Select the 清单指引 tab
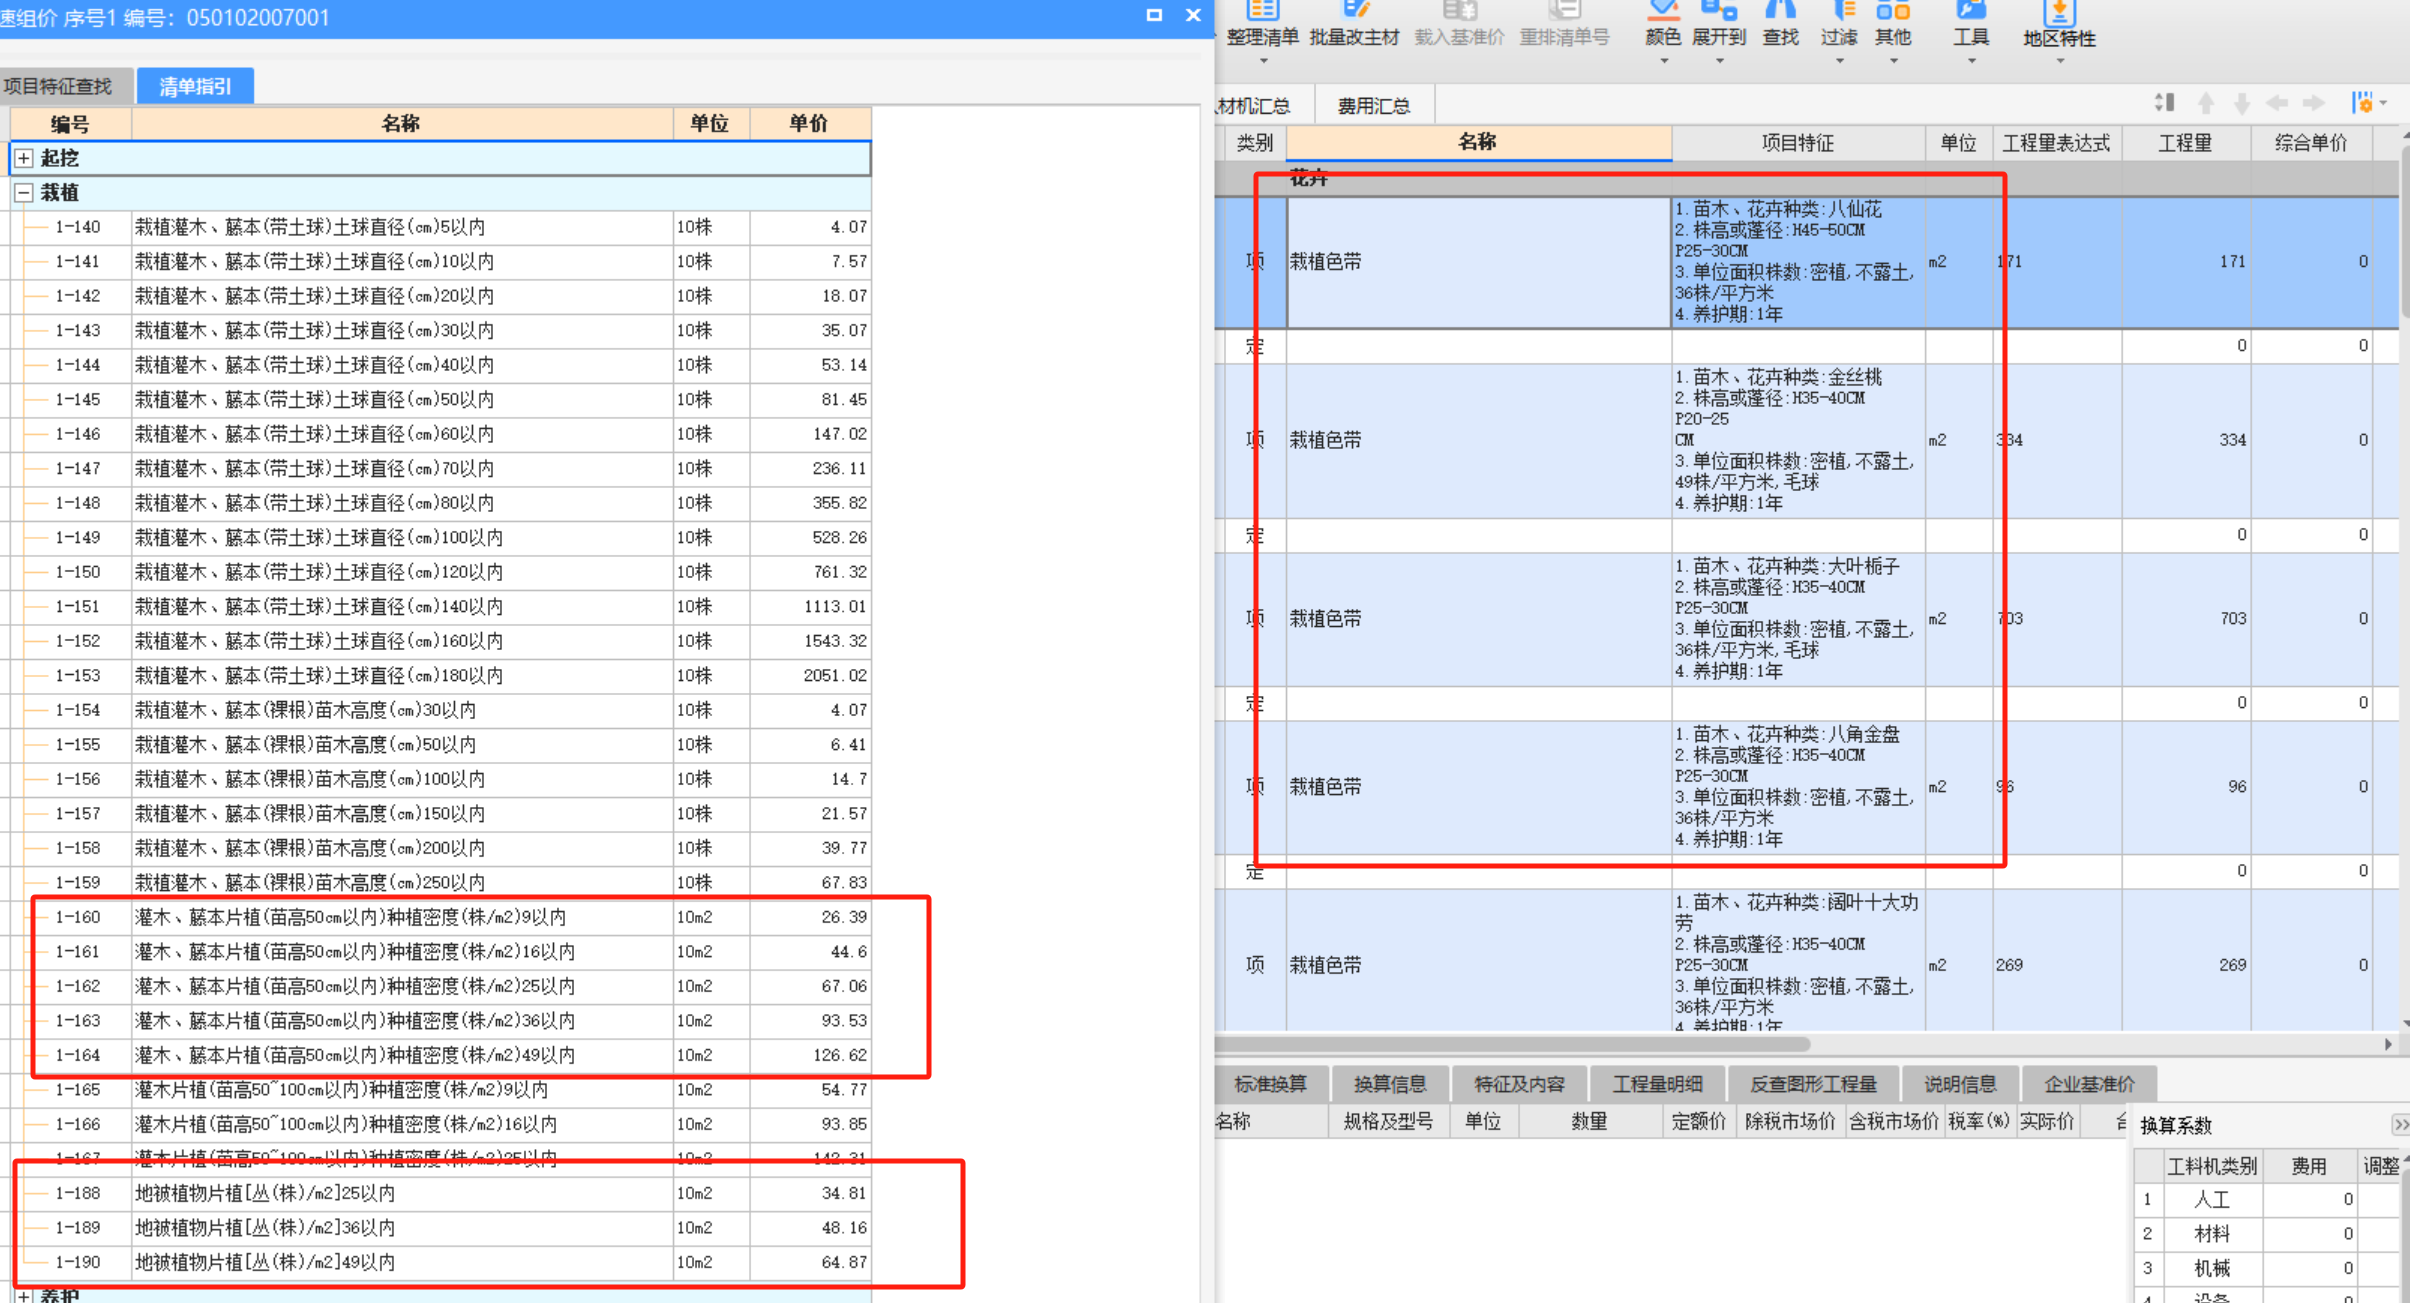The height and width of the screenshot is (1303, 2410). pyautogui.click(x=195, y=86)
